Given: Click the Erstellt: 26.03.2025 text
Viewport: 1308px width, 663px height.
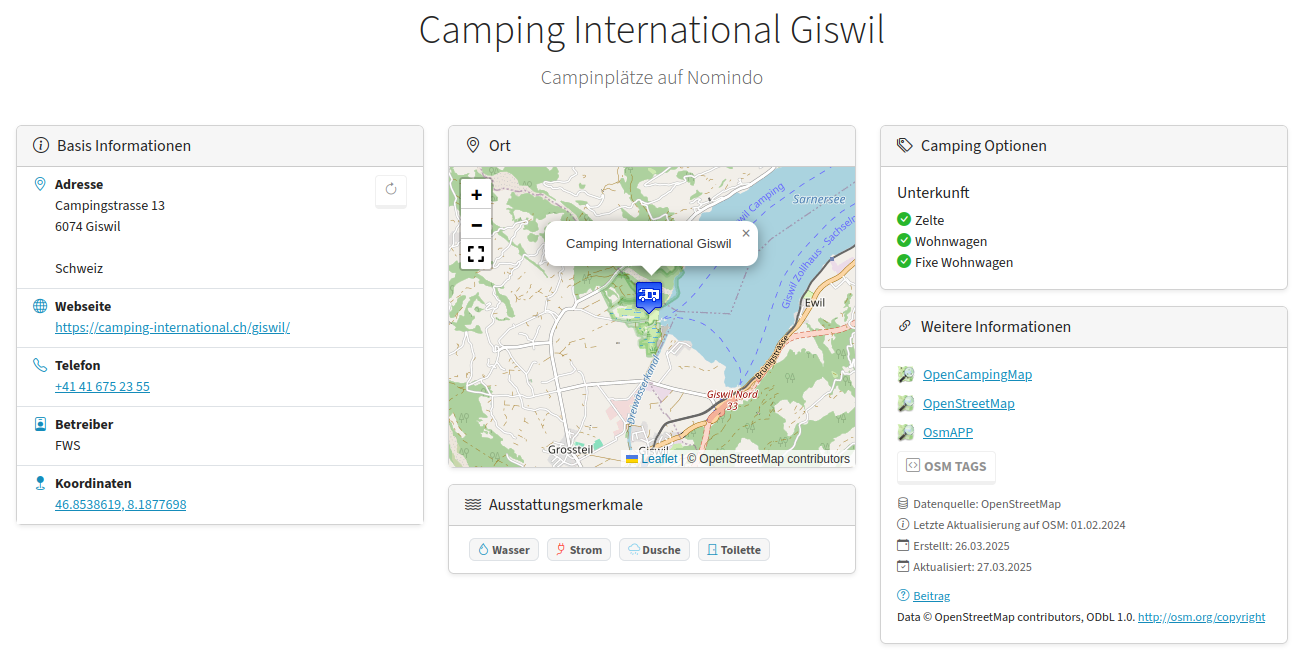Looking at the screenshot, I should tap(961, 546).
